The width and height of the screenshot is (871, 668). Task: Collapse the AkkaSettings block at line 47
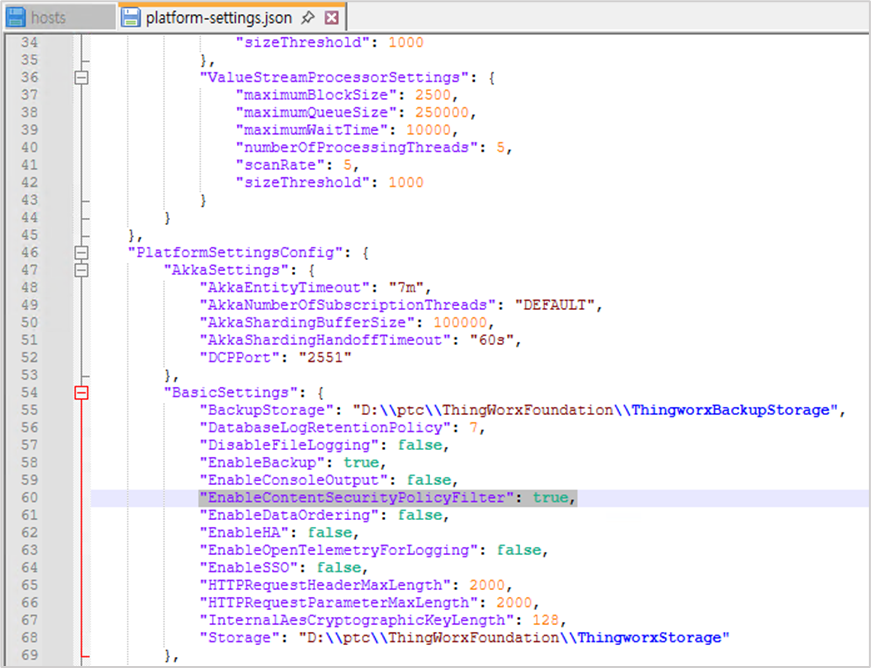coord(81,270)
